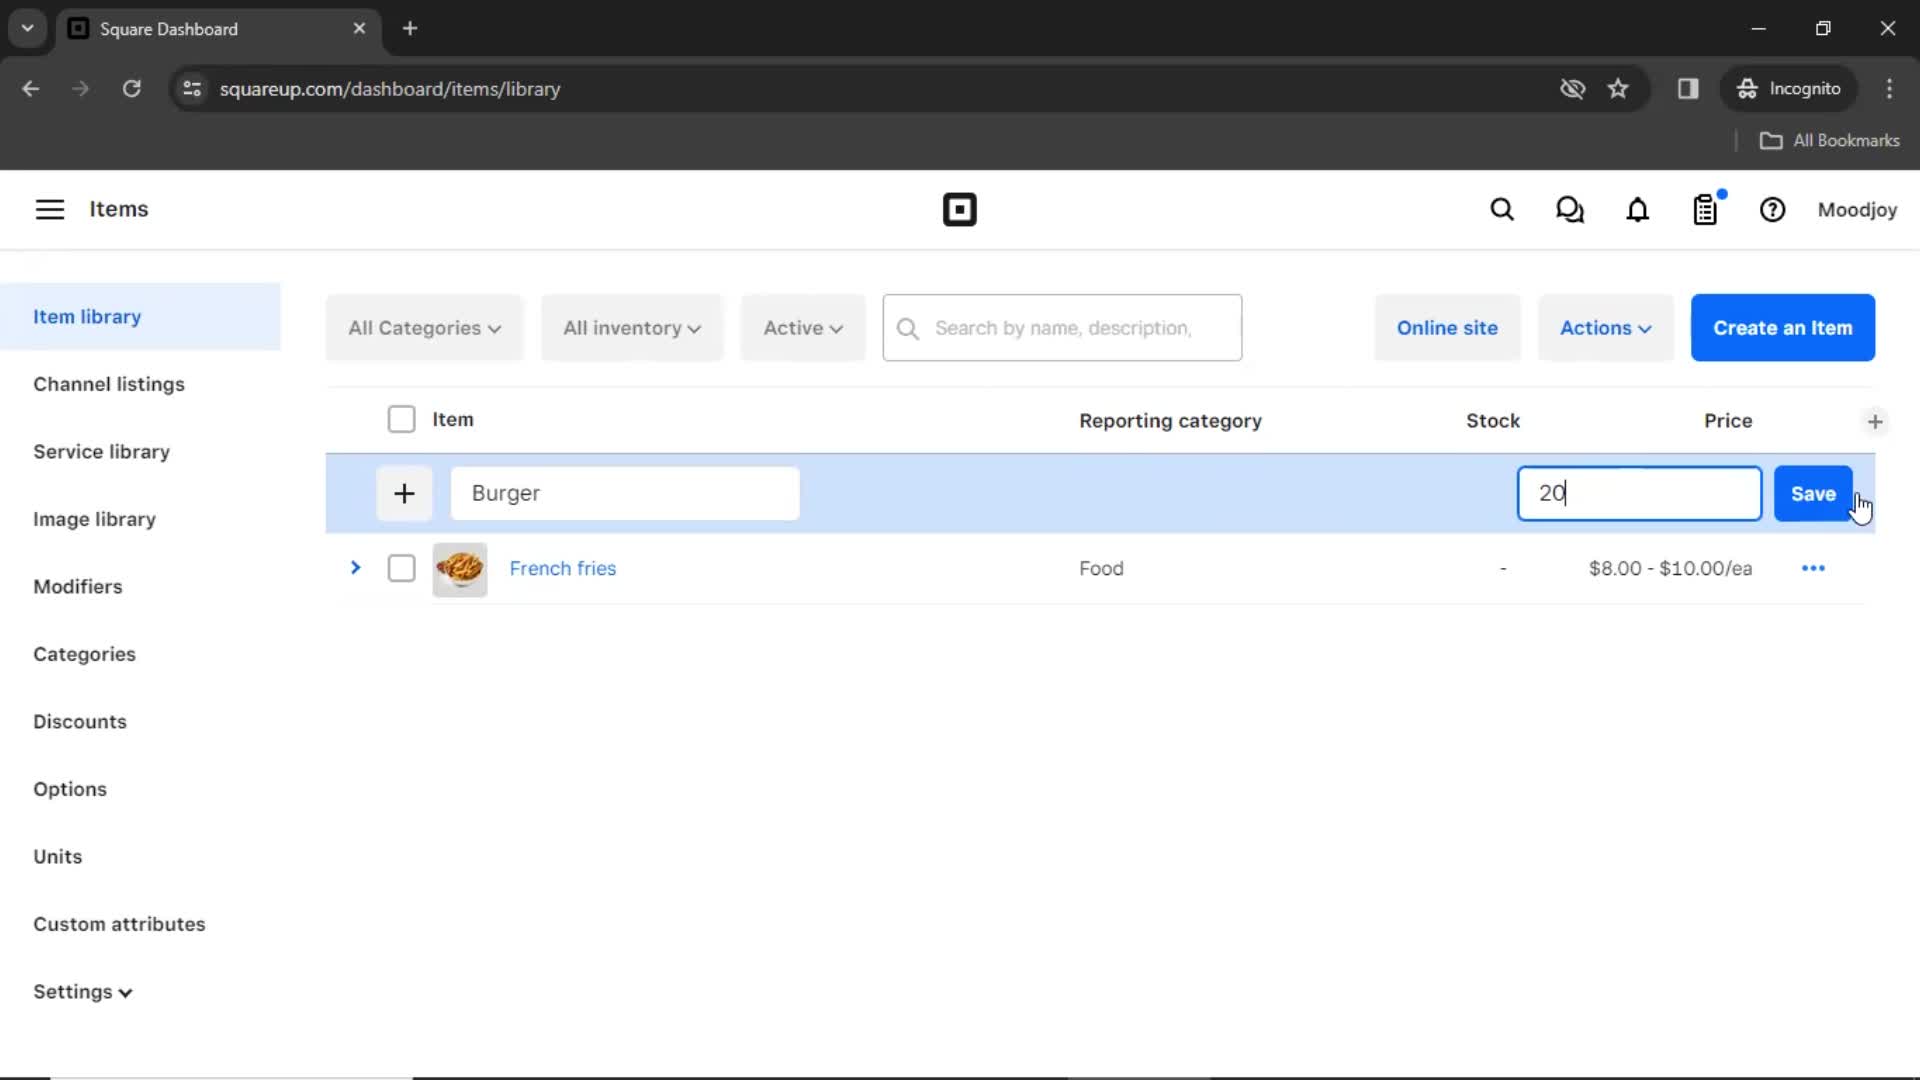Screen dimensions: 1920x1080
Task: Bookmark this page with the star icon
Action: coord(1618,89)
